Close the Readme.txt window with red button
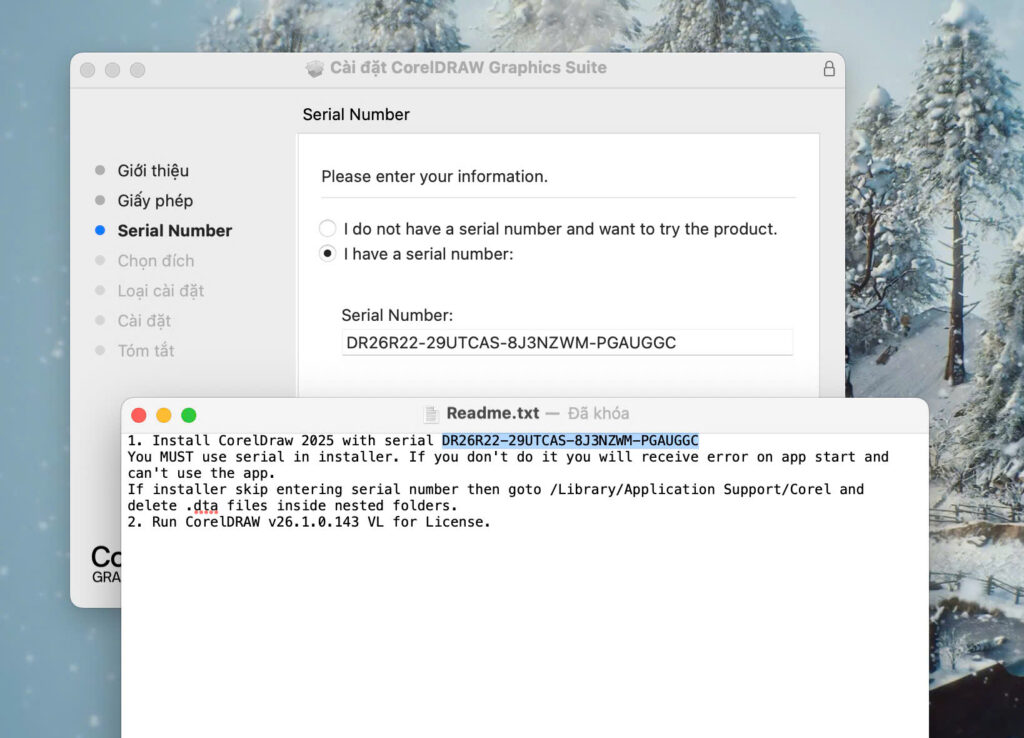 [139, 415]
